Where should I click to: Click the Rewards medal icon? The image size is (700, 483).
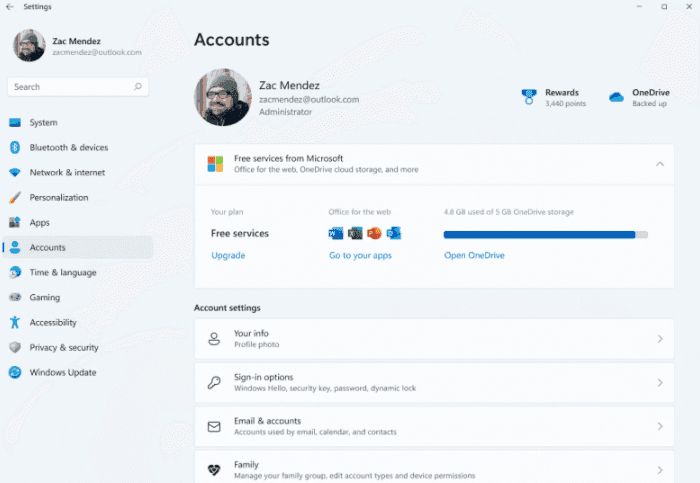tap(529, 97)
